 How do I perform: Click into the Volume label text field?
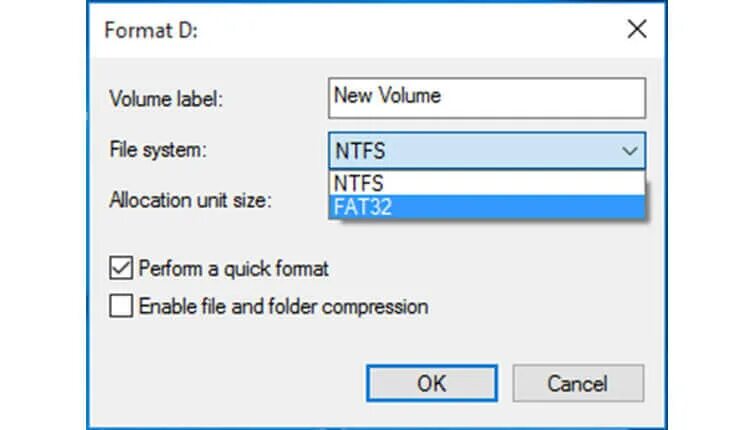coord(540,97)
